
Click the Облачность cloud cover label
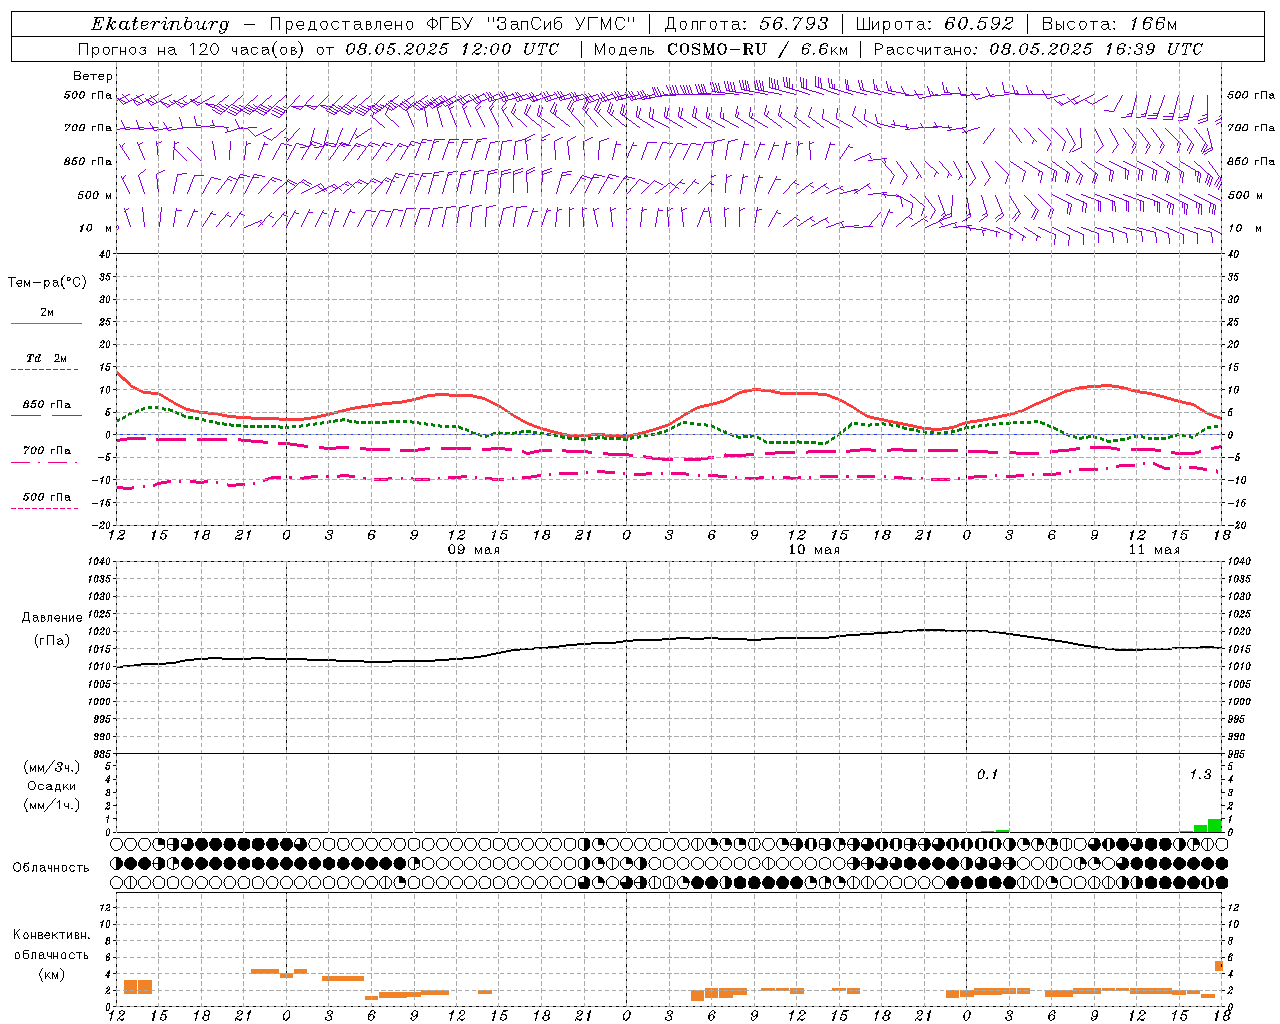pos(51,868)
